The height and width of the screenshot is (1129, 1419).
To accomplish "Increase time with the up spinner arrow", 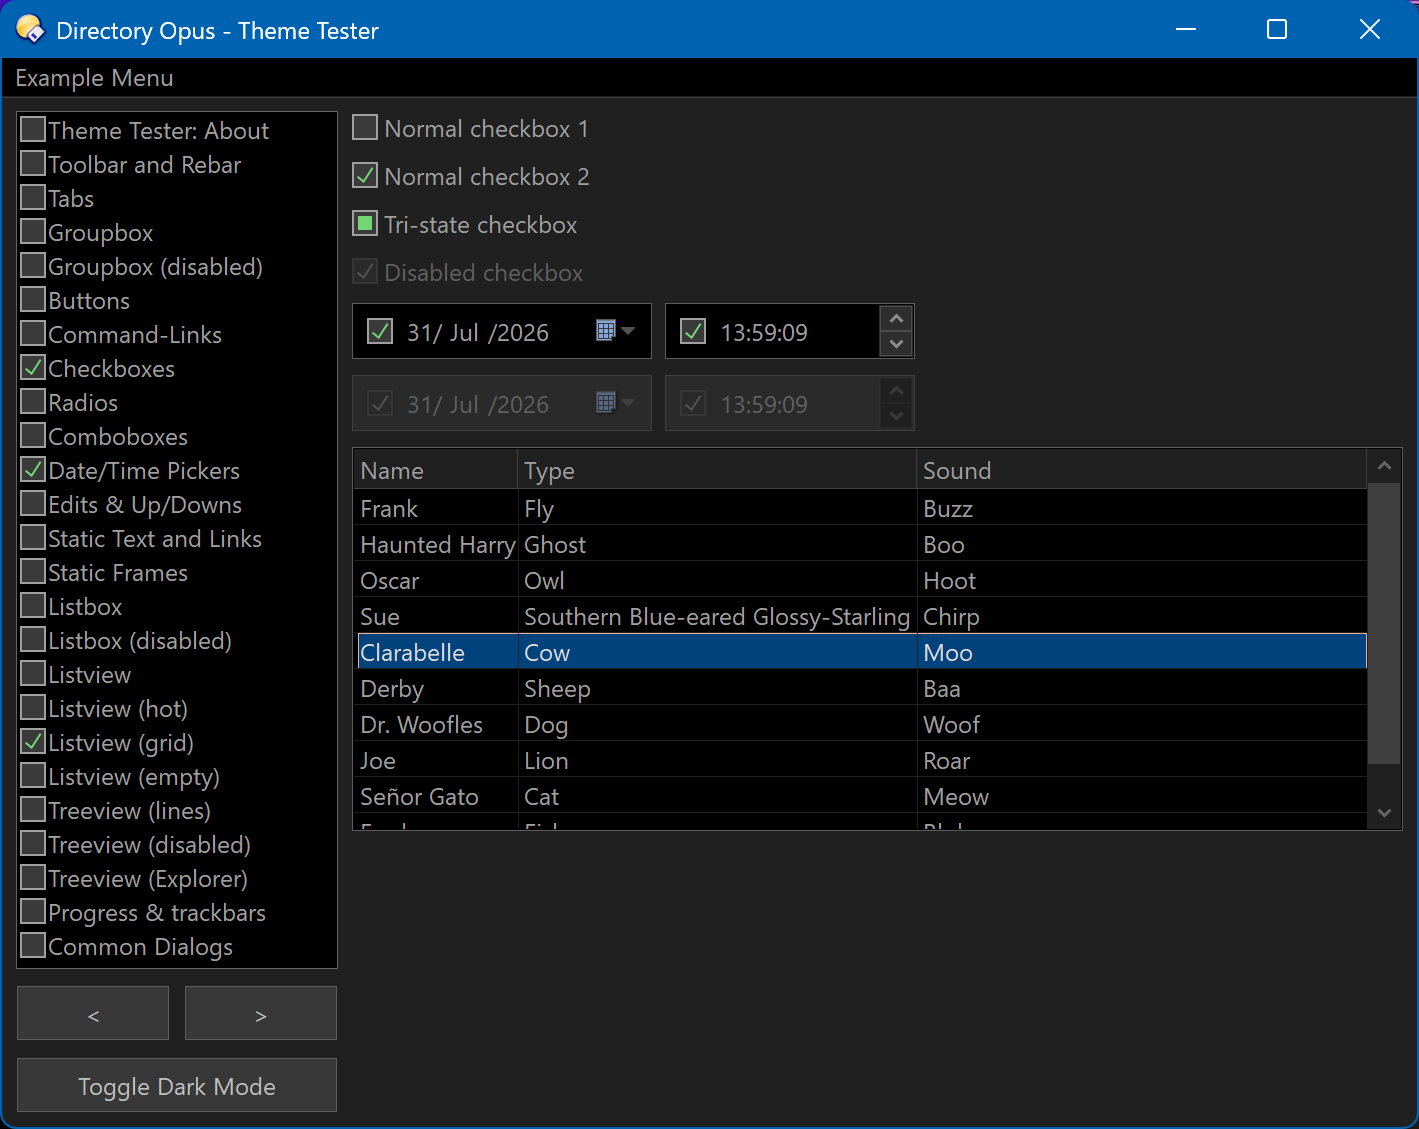I will point(896,319).
